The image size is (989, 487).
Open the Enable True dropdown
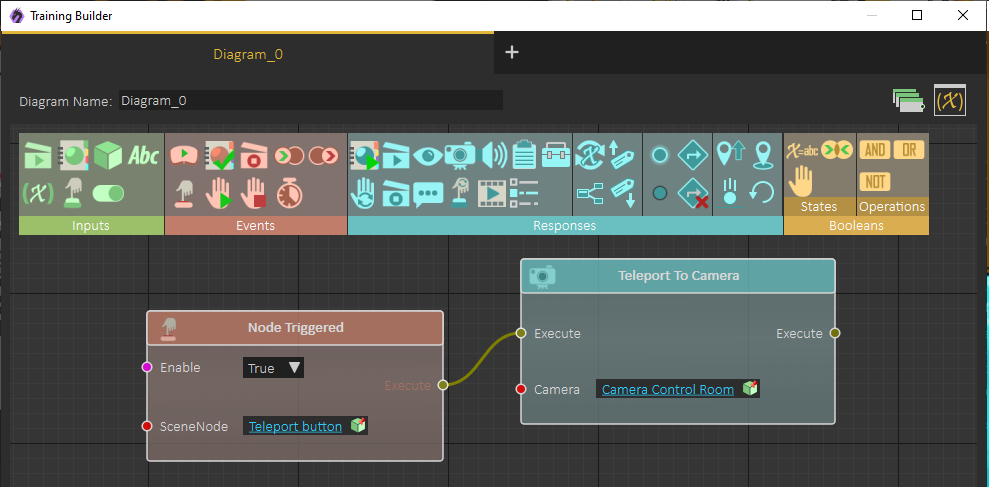(x=273, y=368)
